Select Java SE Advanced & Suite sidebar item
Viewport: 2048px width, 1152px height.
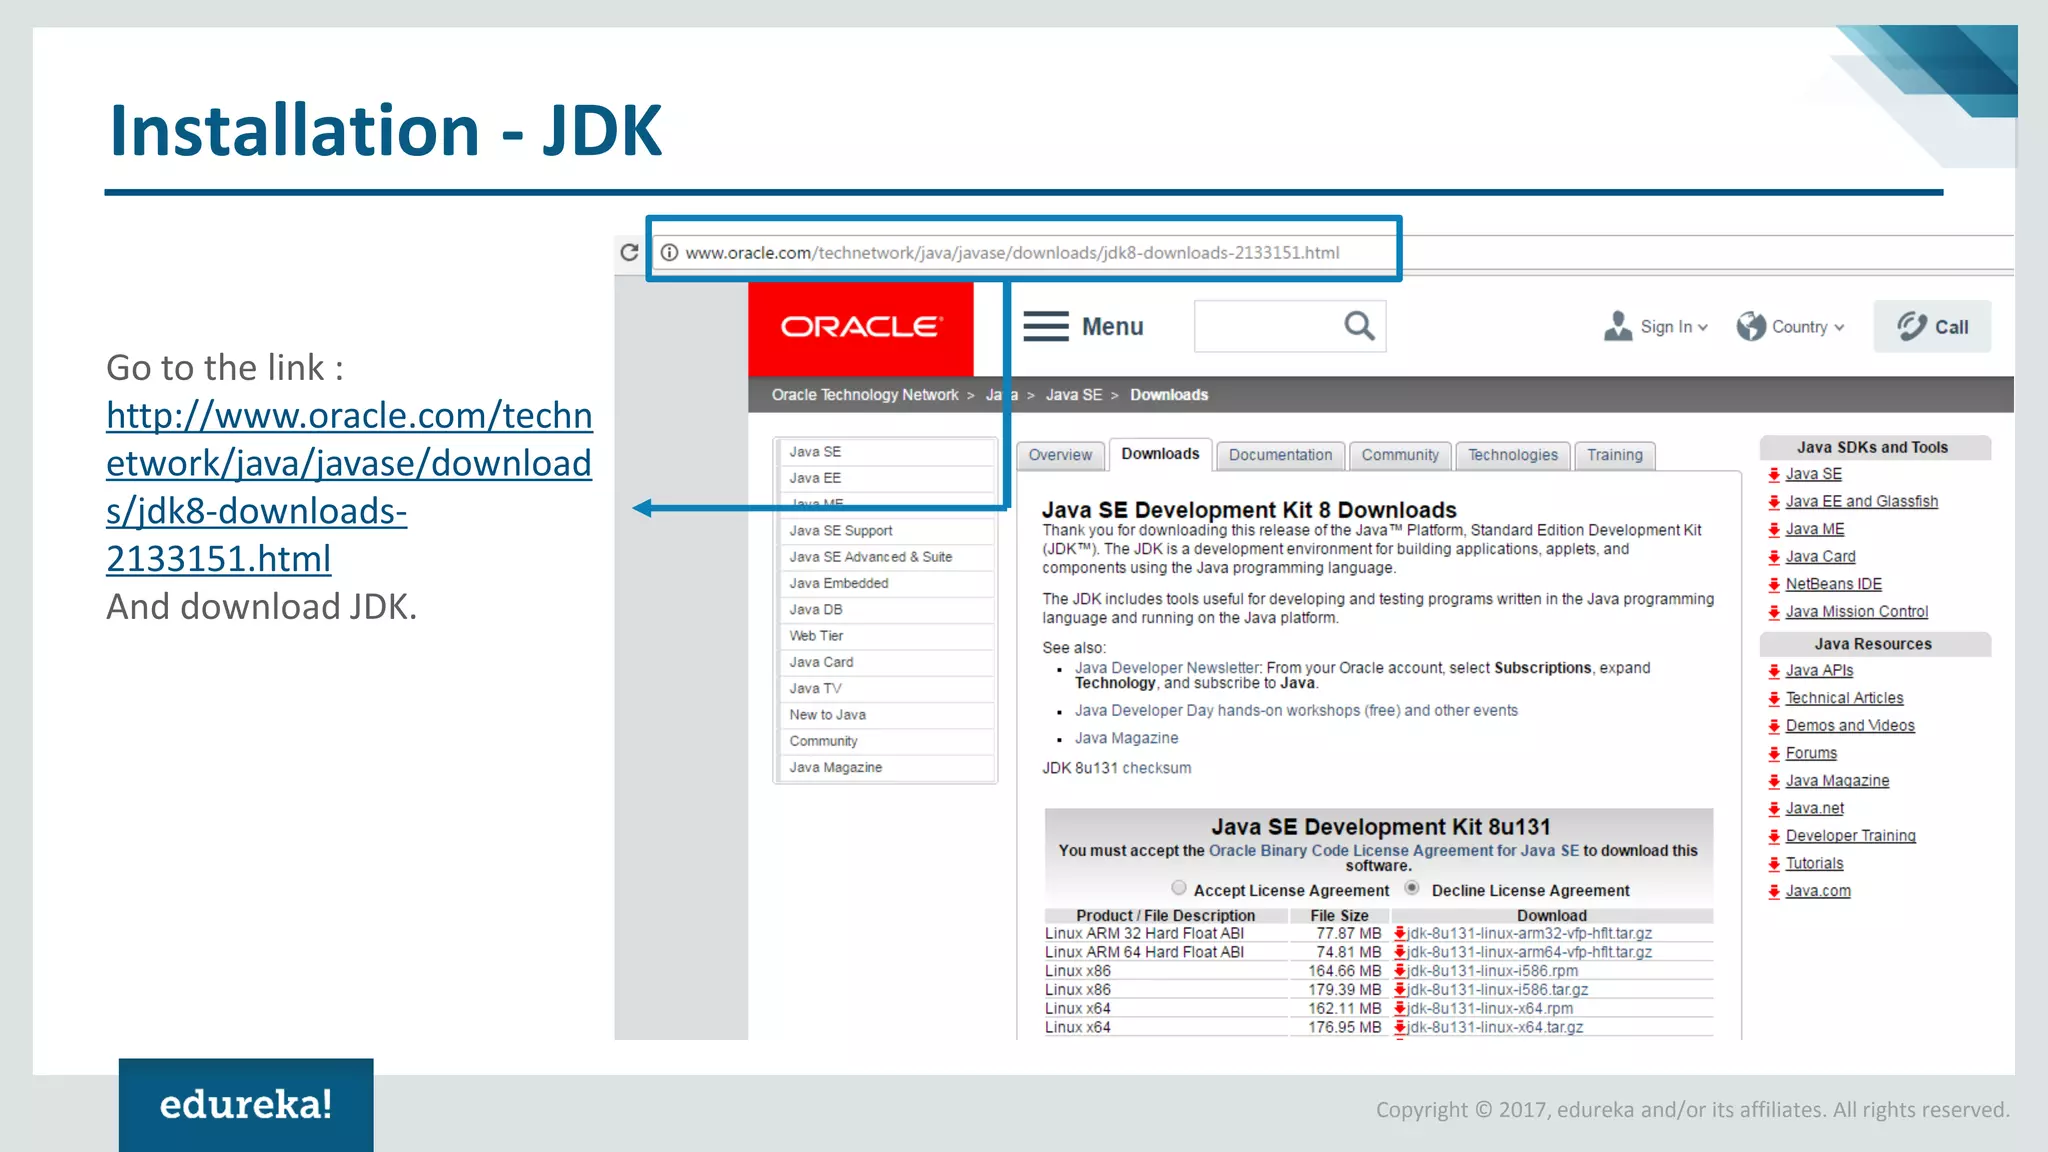(886, 557)
